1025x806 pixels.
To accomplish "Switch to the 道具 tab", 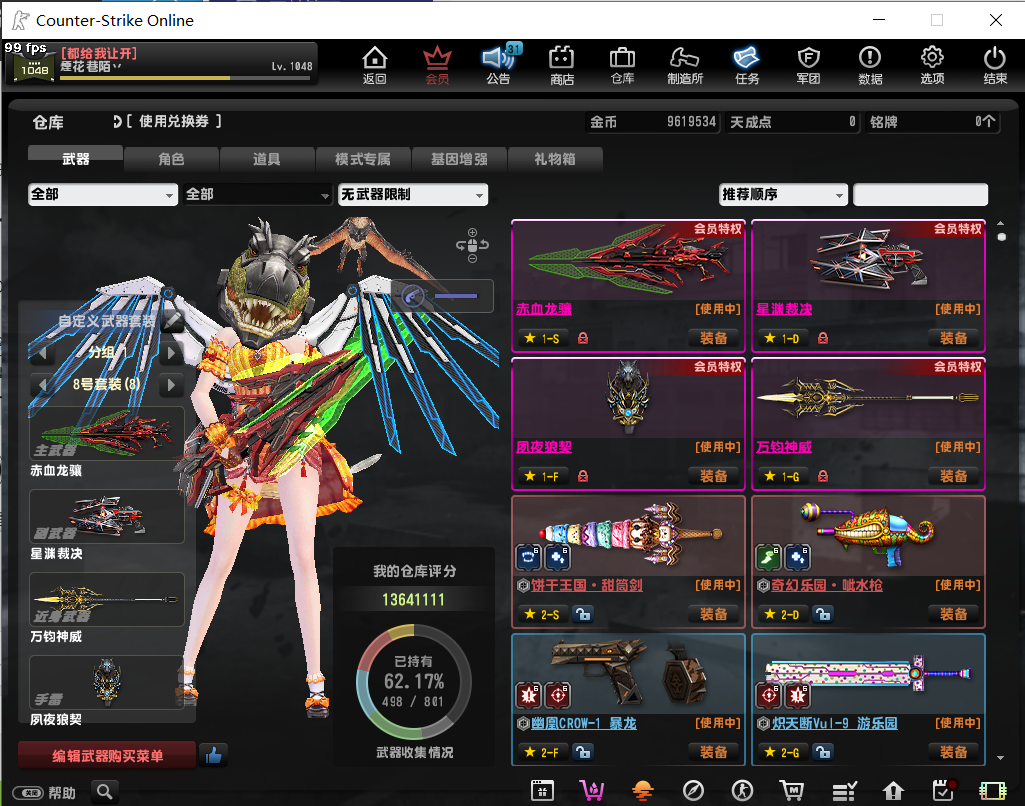I will click(x=267, y=159).
